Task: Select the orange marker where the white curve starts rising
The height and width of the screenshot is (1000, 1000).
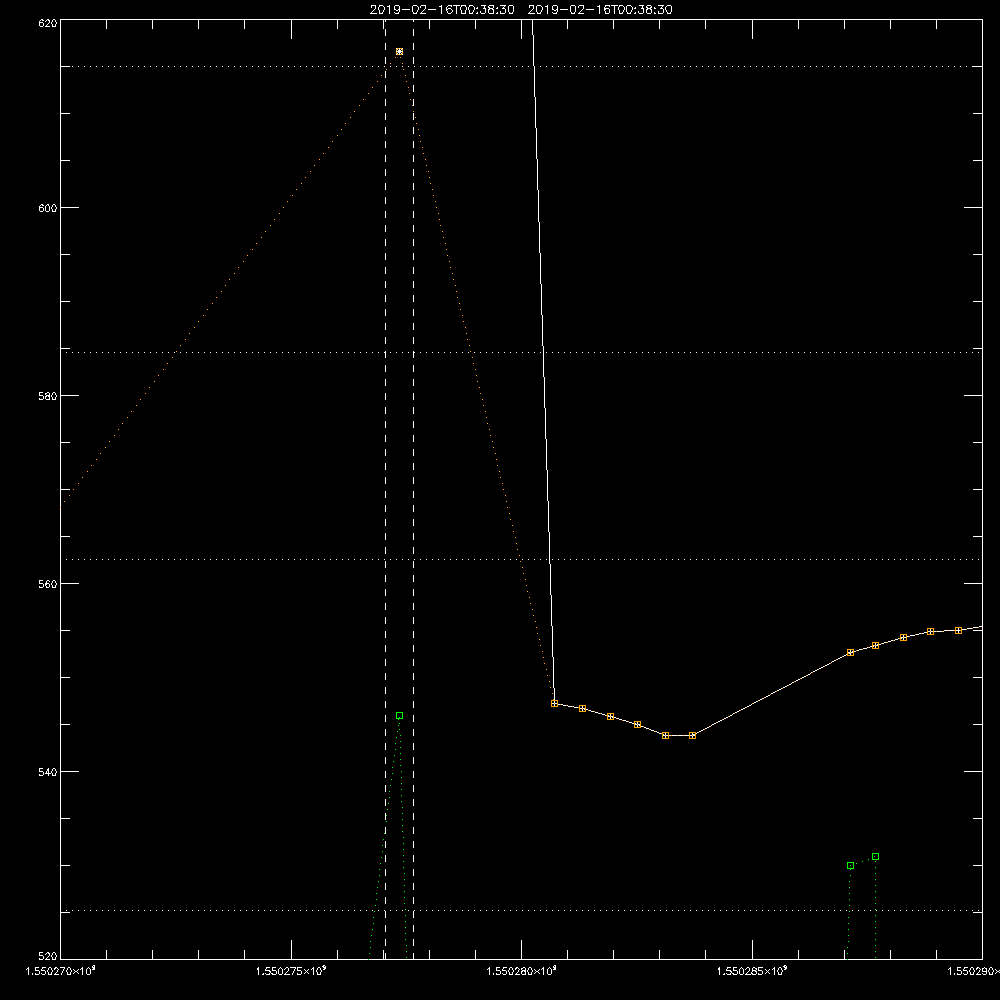Action: click(693, 735)
